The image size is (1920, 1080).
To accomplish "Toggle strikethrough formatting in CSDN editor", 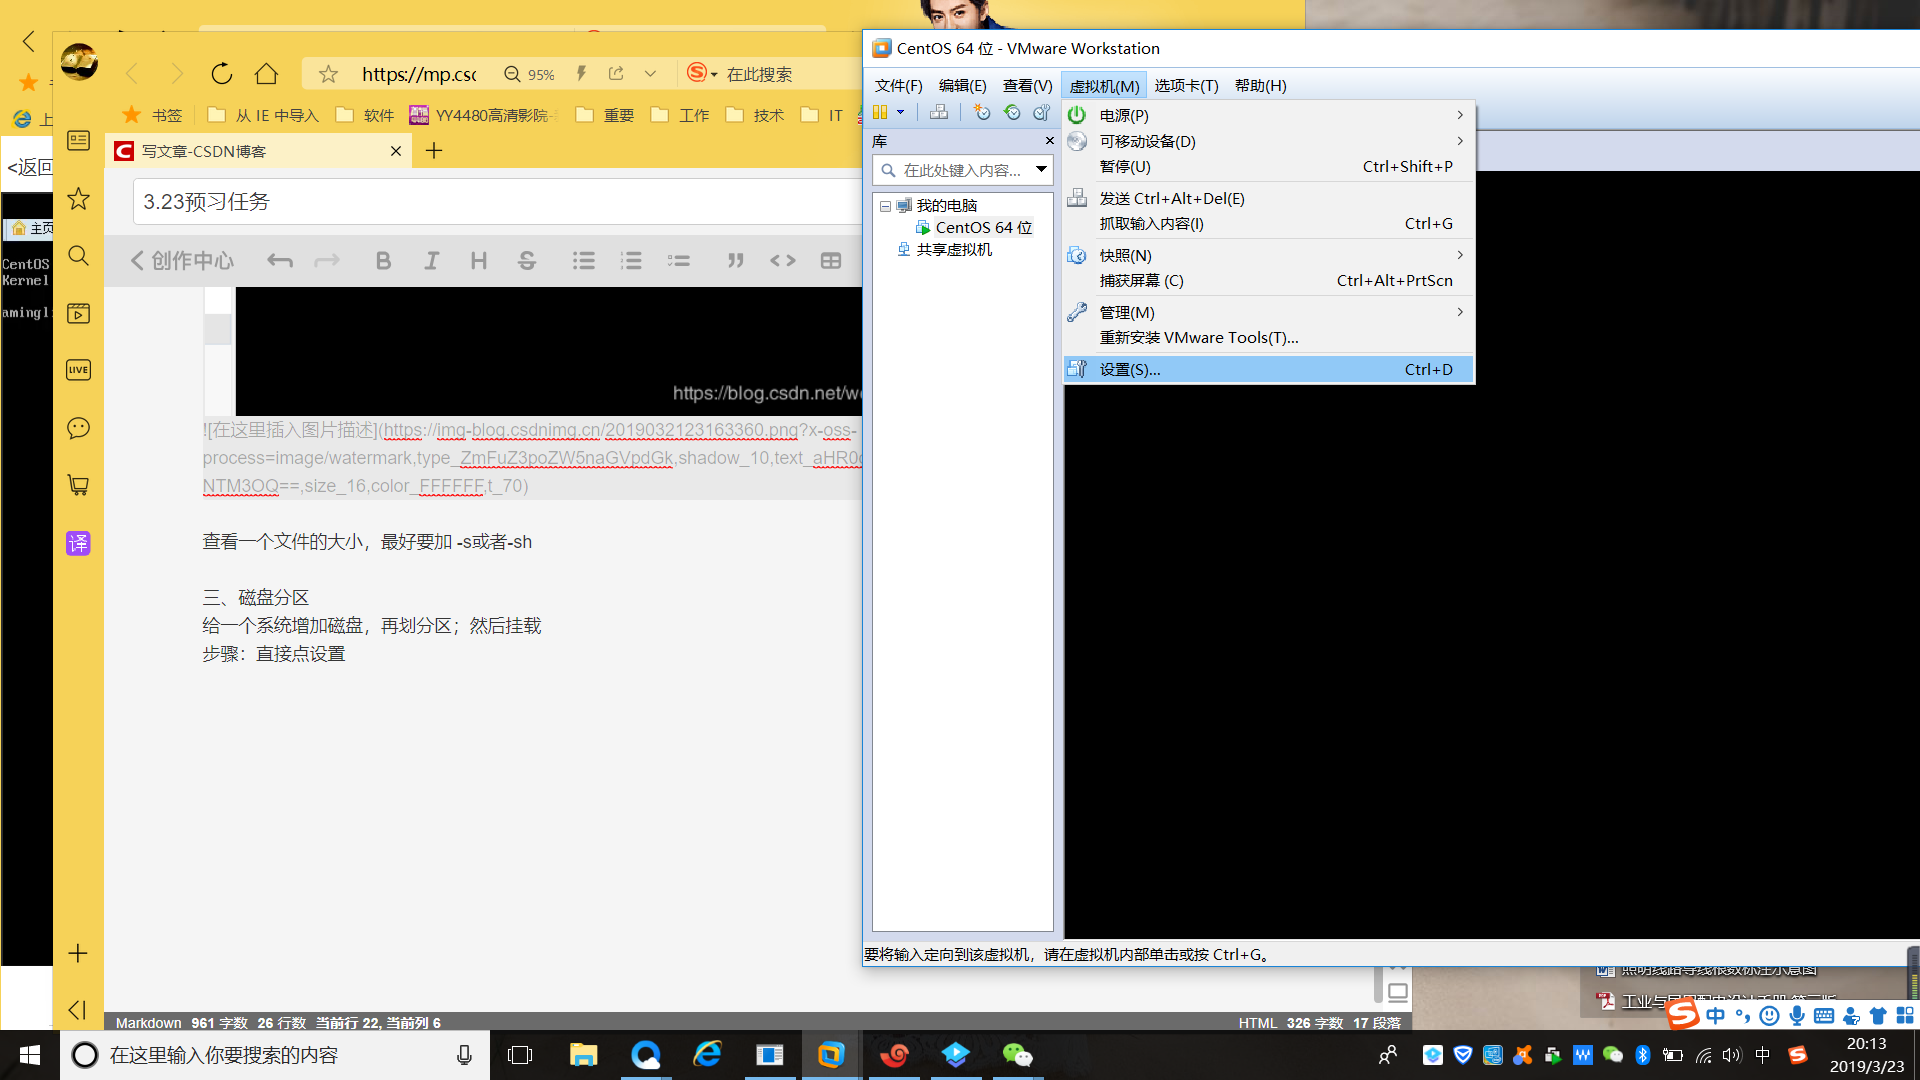I will [527, 261].
